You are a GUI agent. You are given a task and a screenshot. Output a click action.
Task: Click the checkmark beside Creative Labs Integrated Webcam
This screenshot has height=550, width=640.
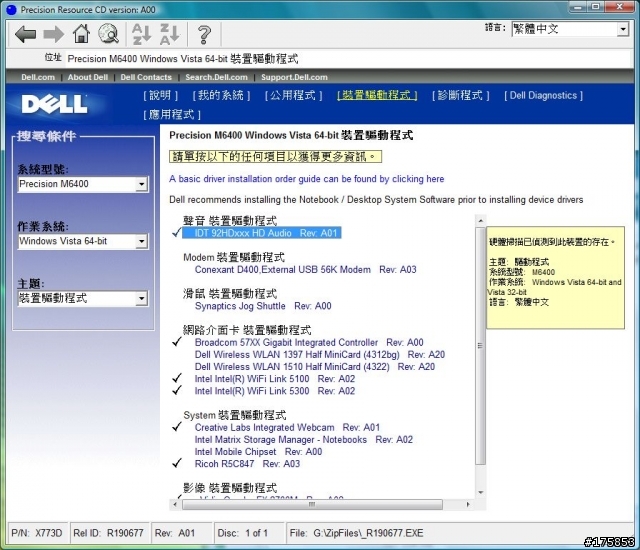[x=177, y=427]
